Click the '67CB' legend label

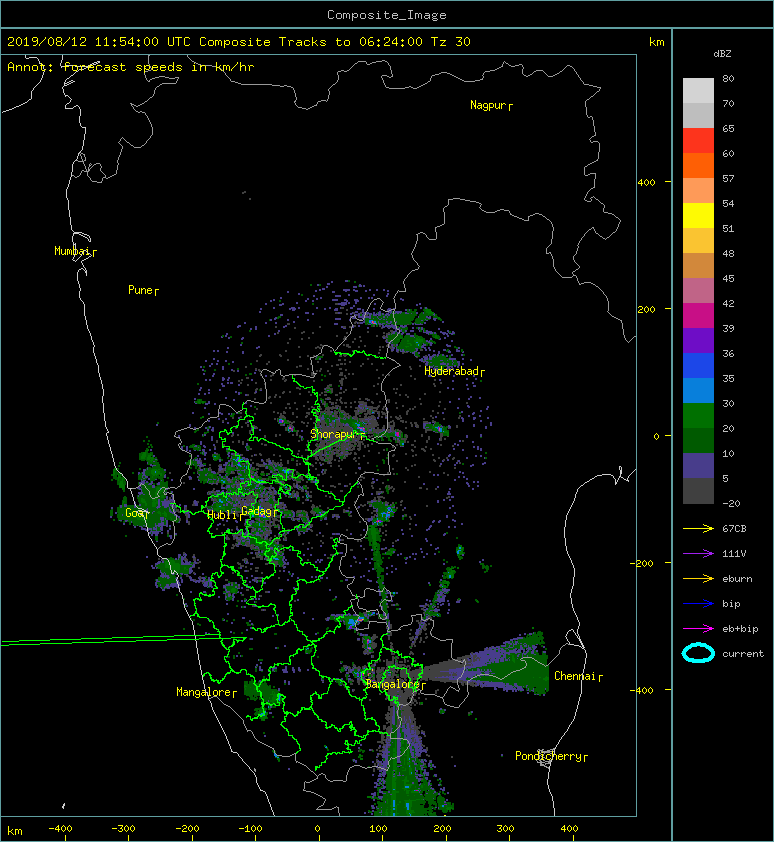coord(734,528)
